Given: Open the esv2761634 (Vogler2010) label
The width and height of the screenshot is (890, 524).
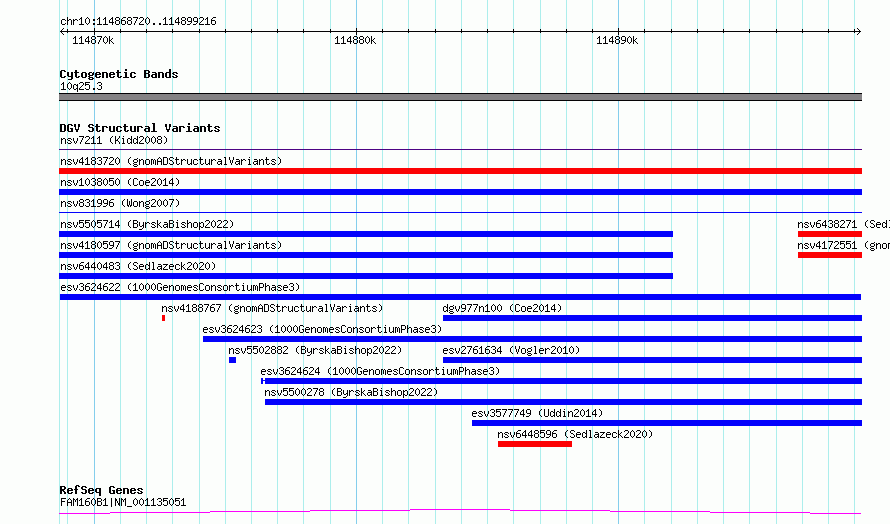Looking at the screenshot, I should pyautogui.click(x=511, y=350).
